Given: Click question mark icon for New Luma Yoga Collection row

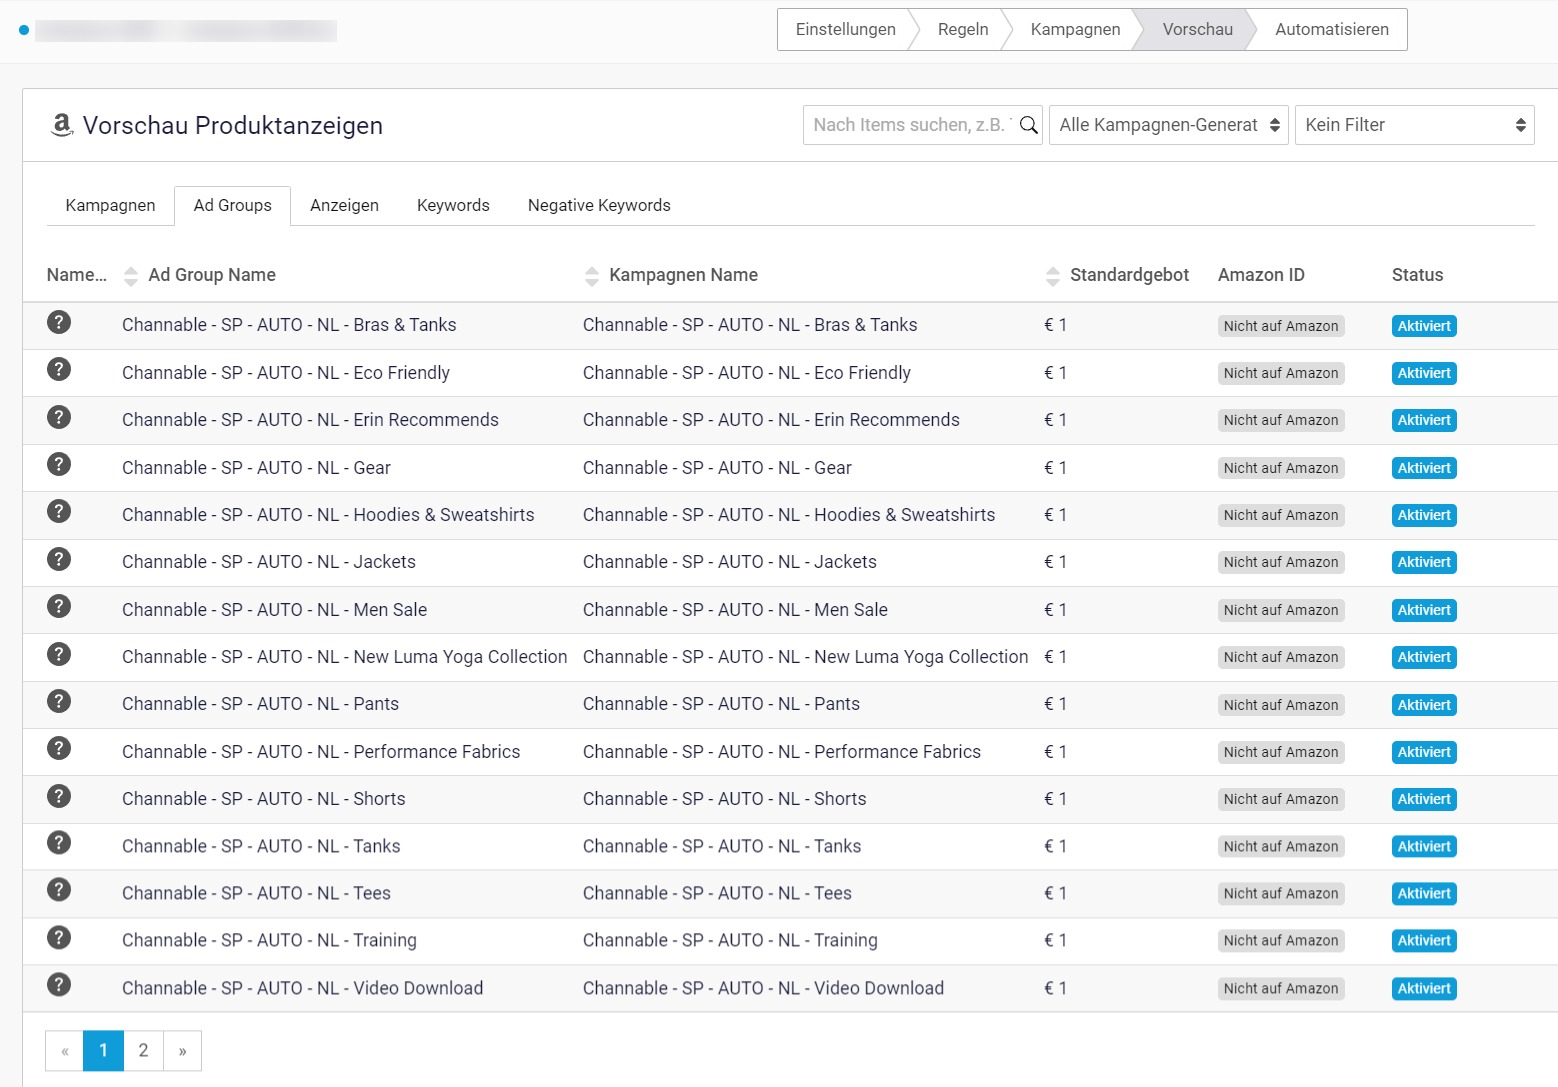Looking at the screenshot, I should [59, 653].
